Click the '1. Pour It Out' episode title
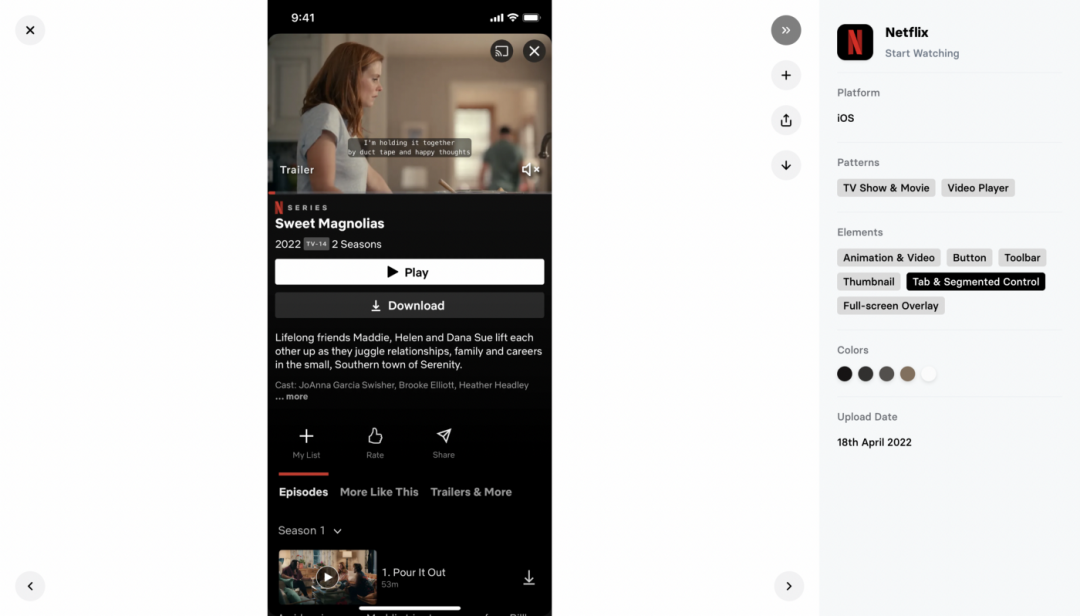Viewport: 1080px width, 616px height. (x=413, y=573)
